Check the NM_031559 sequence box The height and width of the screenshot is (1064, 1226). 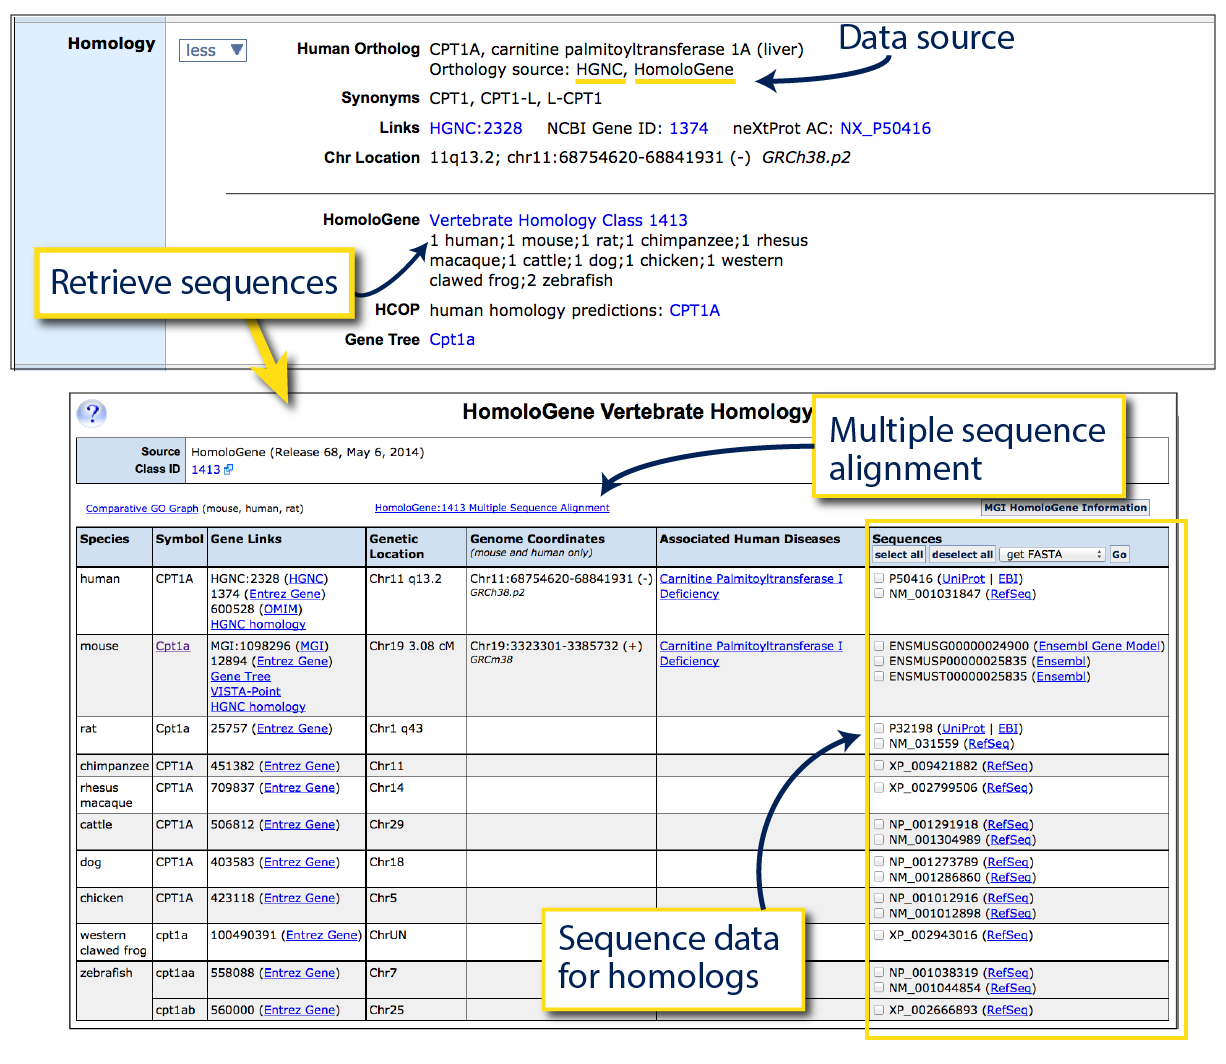point(879,743)
